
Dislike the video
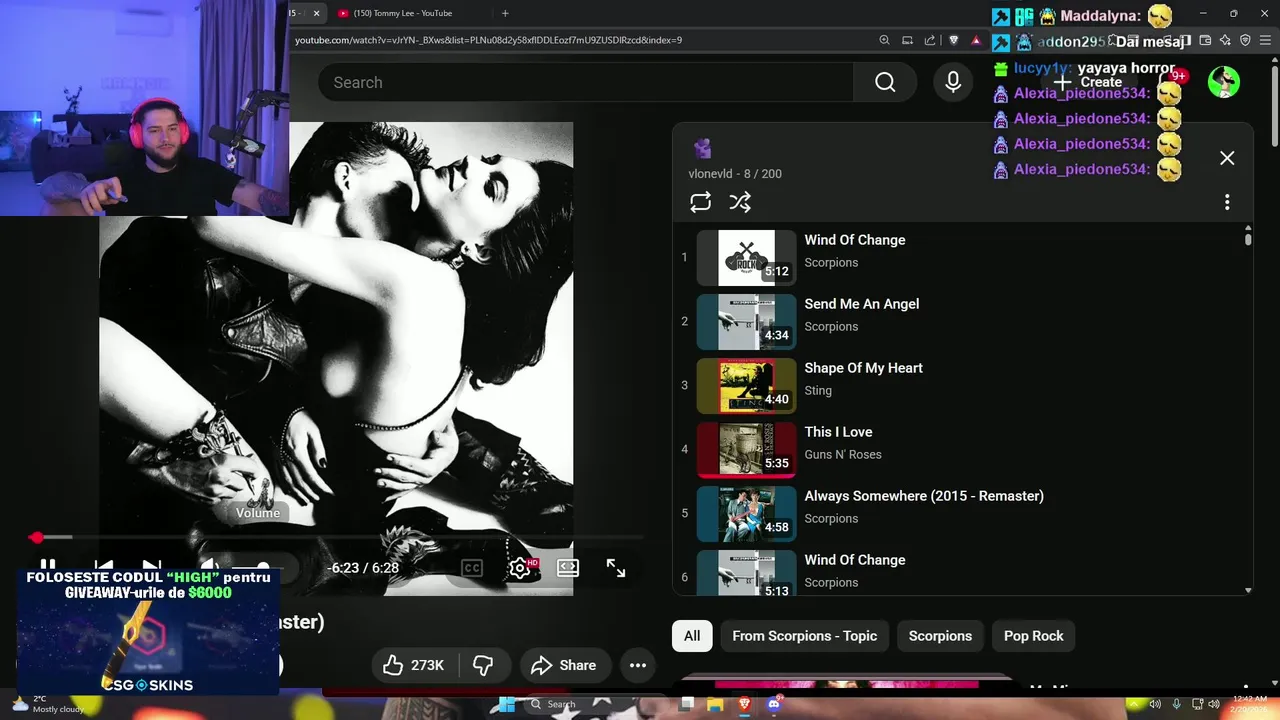pos(484,665)
